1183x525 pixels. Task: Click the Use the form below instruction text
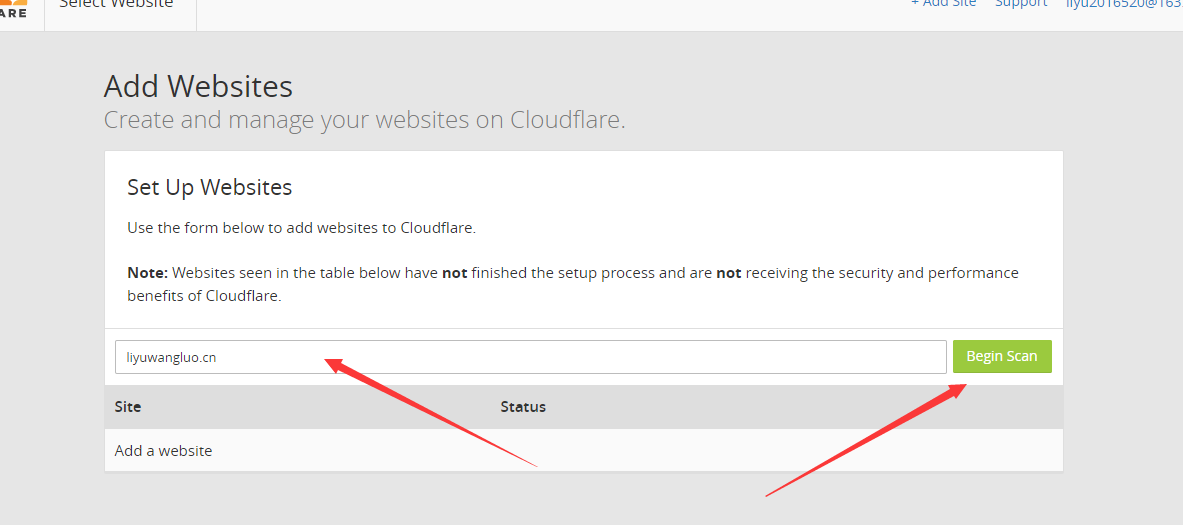pyautogui.click(x=301, y=228)
